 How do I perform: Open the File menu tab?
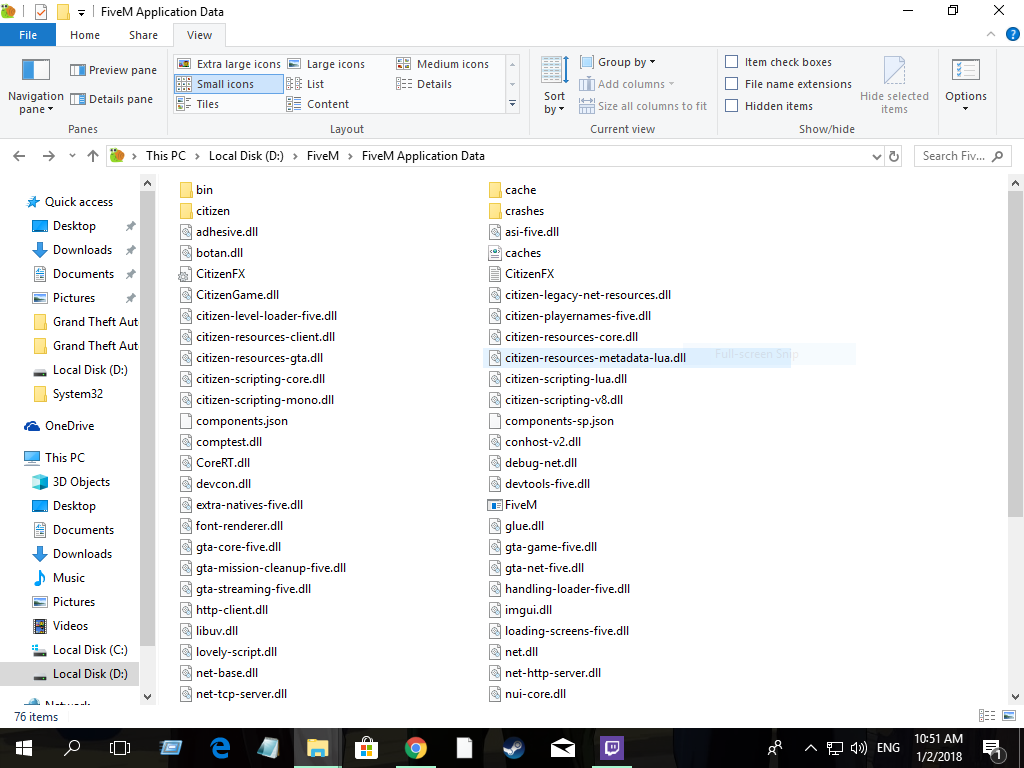coord(28,35)
